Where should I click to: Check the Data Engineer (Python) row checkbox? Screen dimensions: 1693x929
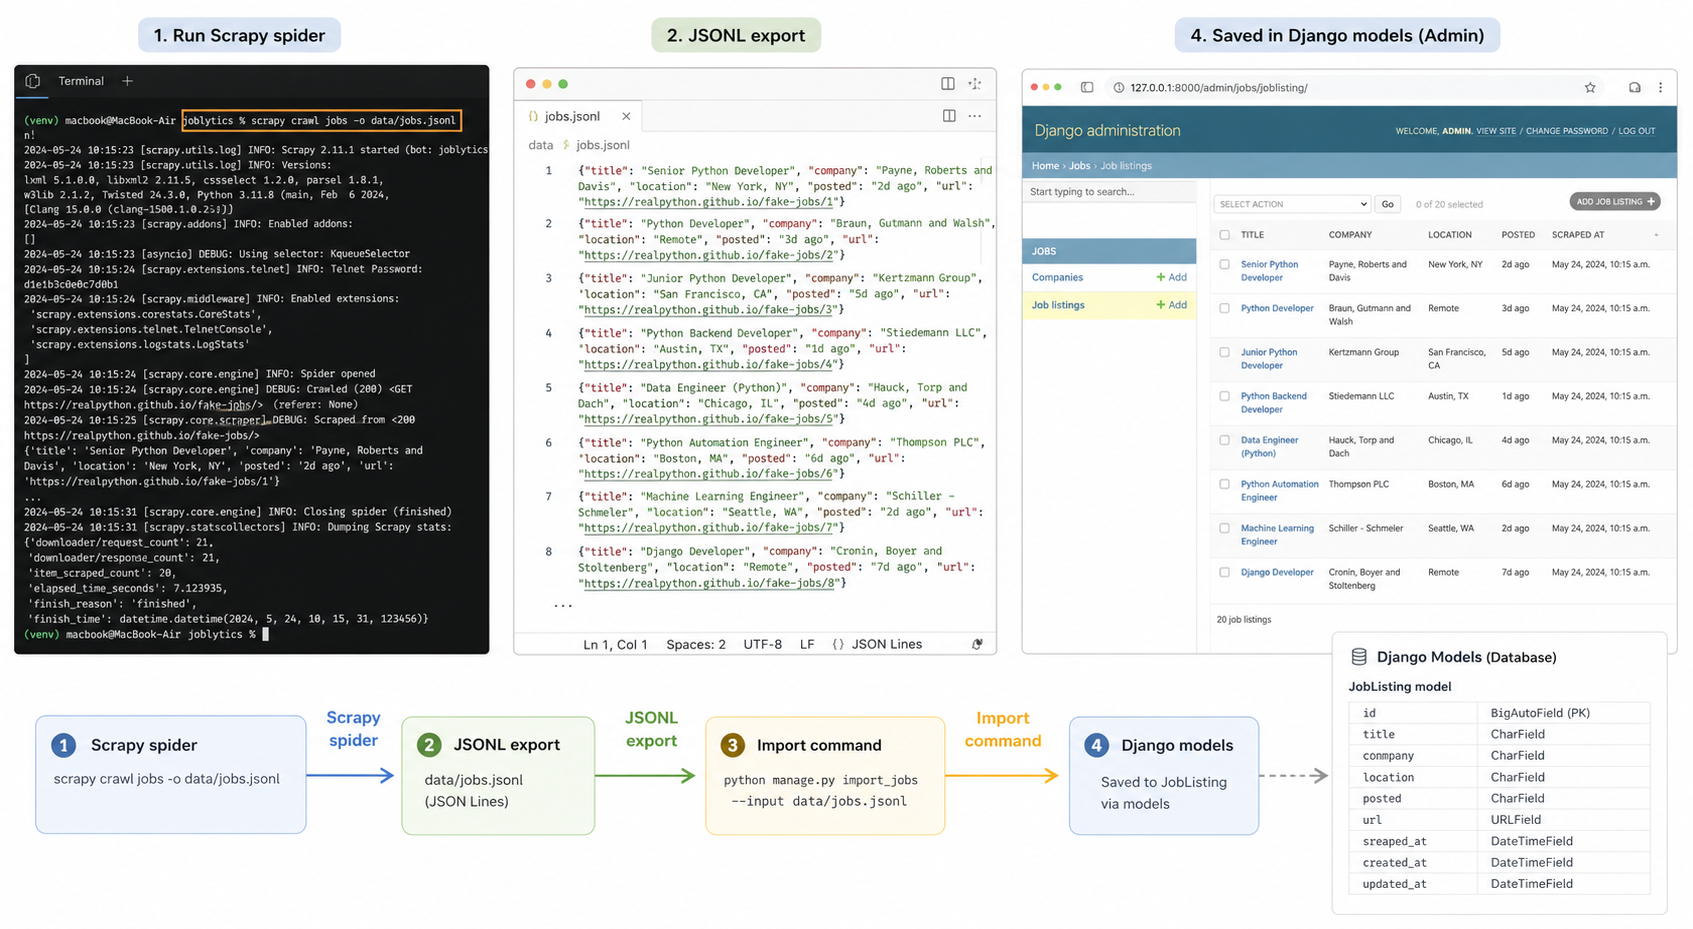[x=1224, y=441]
